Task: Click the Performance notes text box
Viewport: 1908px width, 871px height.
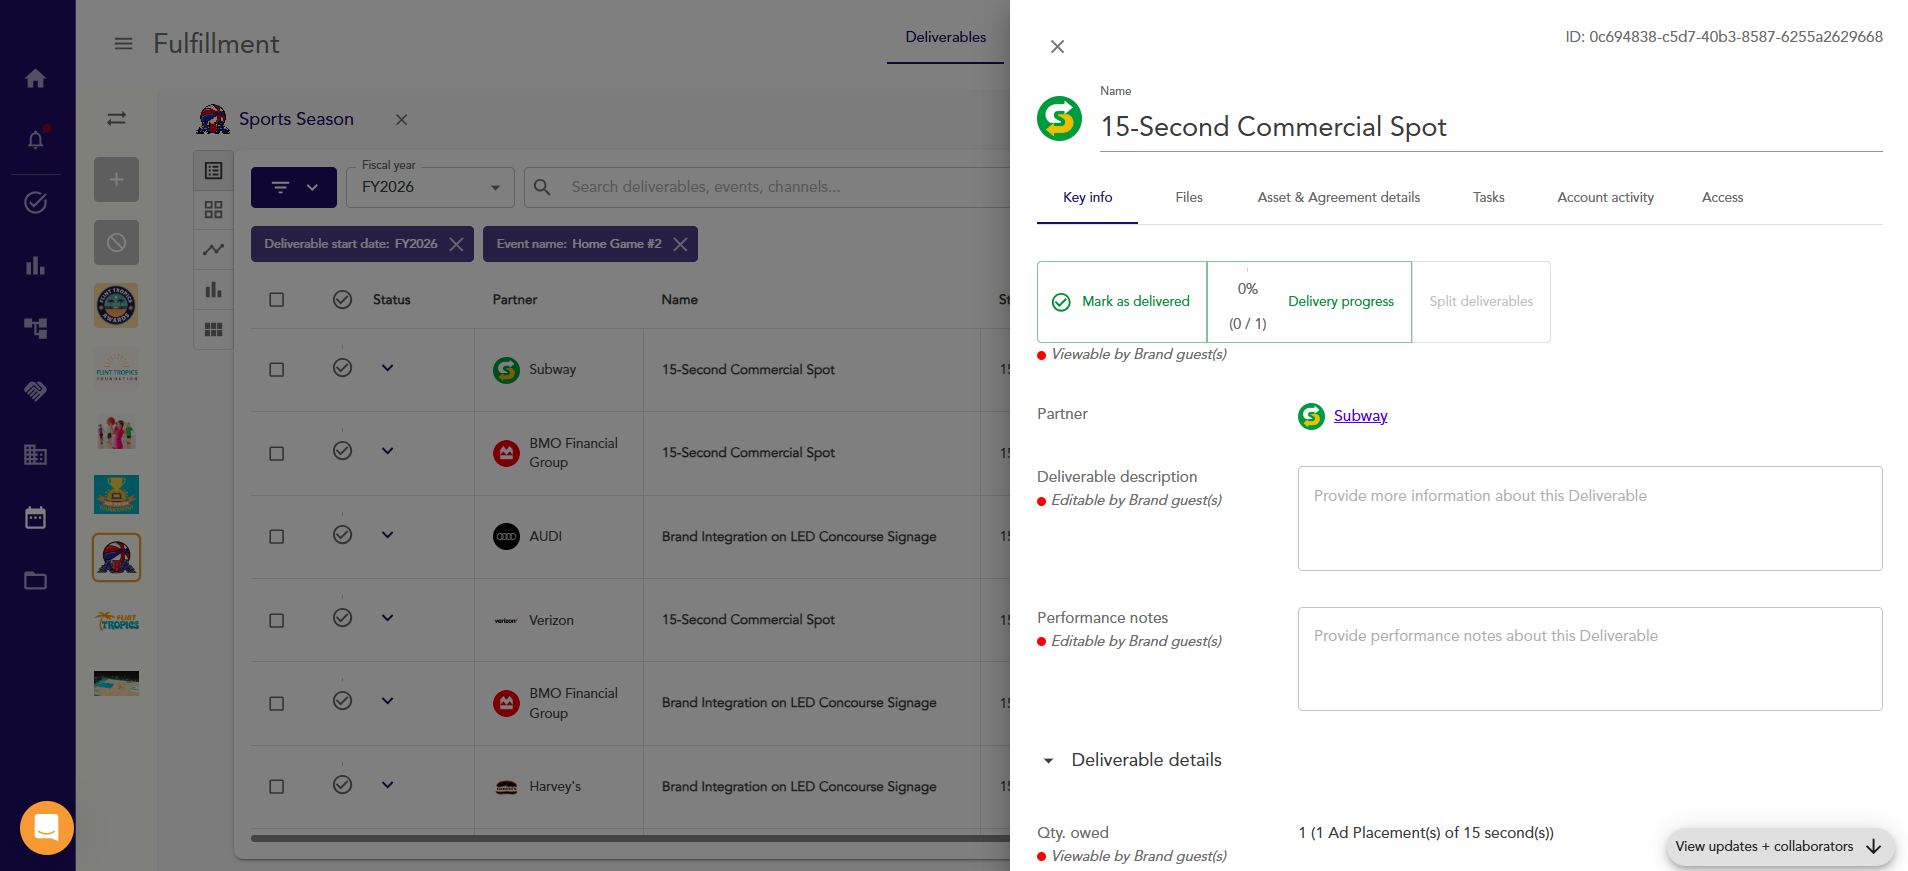Action: point(1590,659)
